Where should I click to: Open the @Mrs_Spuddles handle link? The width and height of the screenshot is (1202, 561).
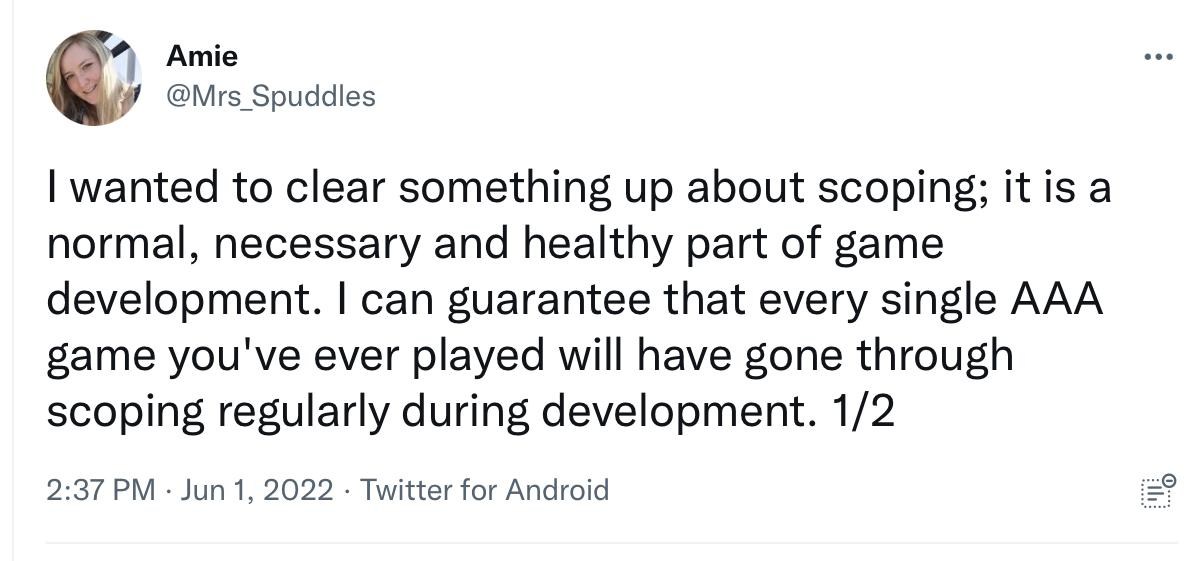point(270,96)
